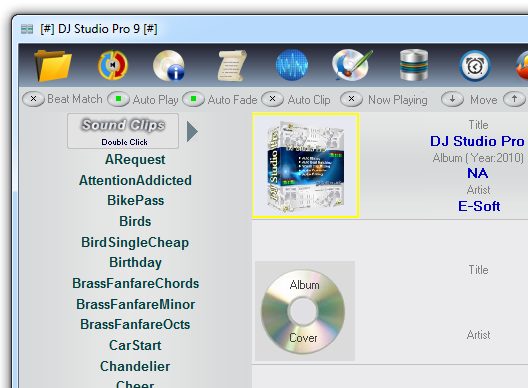Toggle Auto Fade option
This screenshot has height=388, width=528.
pyautogui.click(x=194, y=99)
